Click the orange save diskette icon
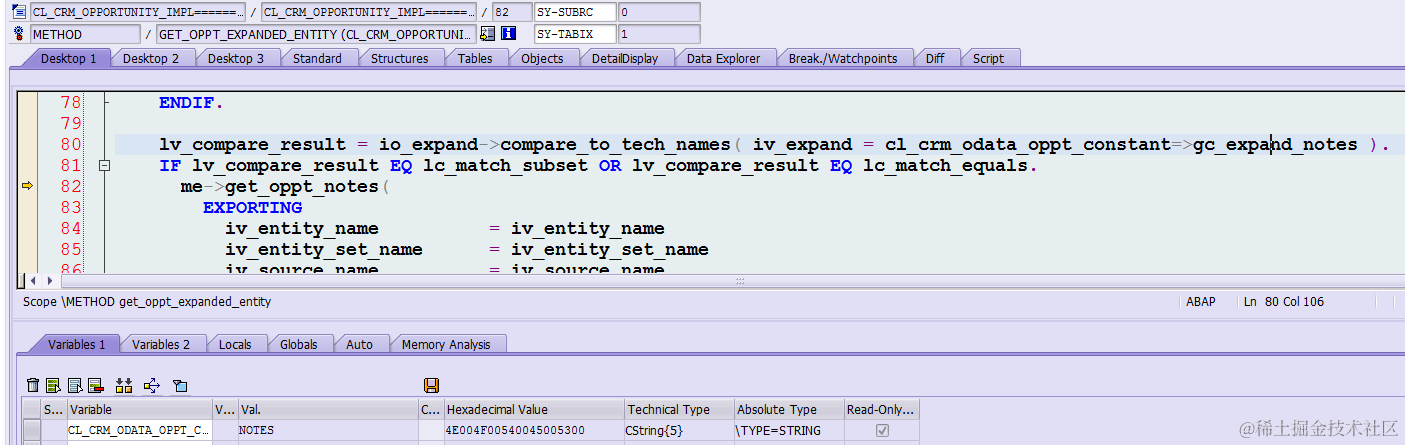 (432, 385)
